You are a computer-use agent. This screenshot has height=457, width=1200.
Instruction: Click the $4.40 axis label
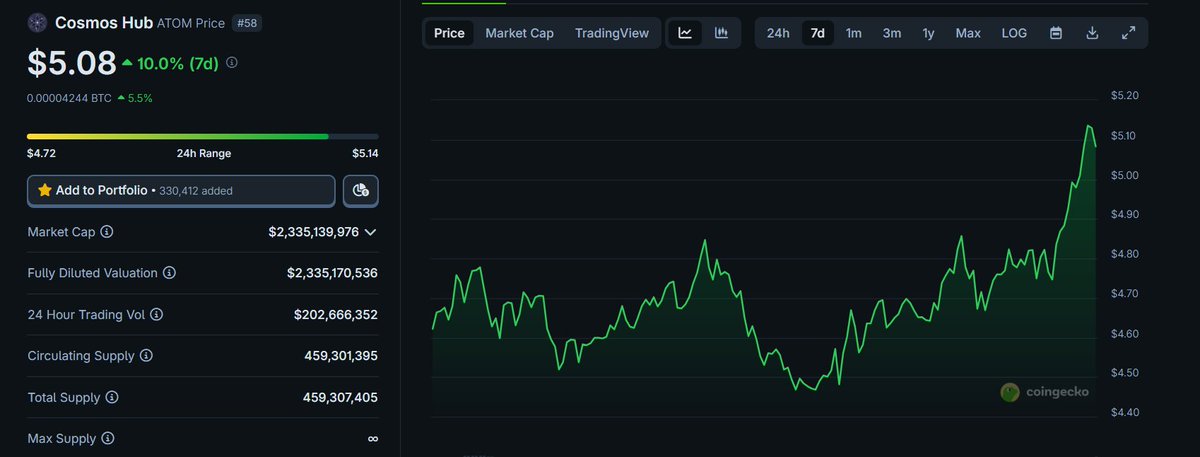point(1125,412)
